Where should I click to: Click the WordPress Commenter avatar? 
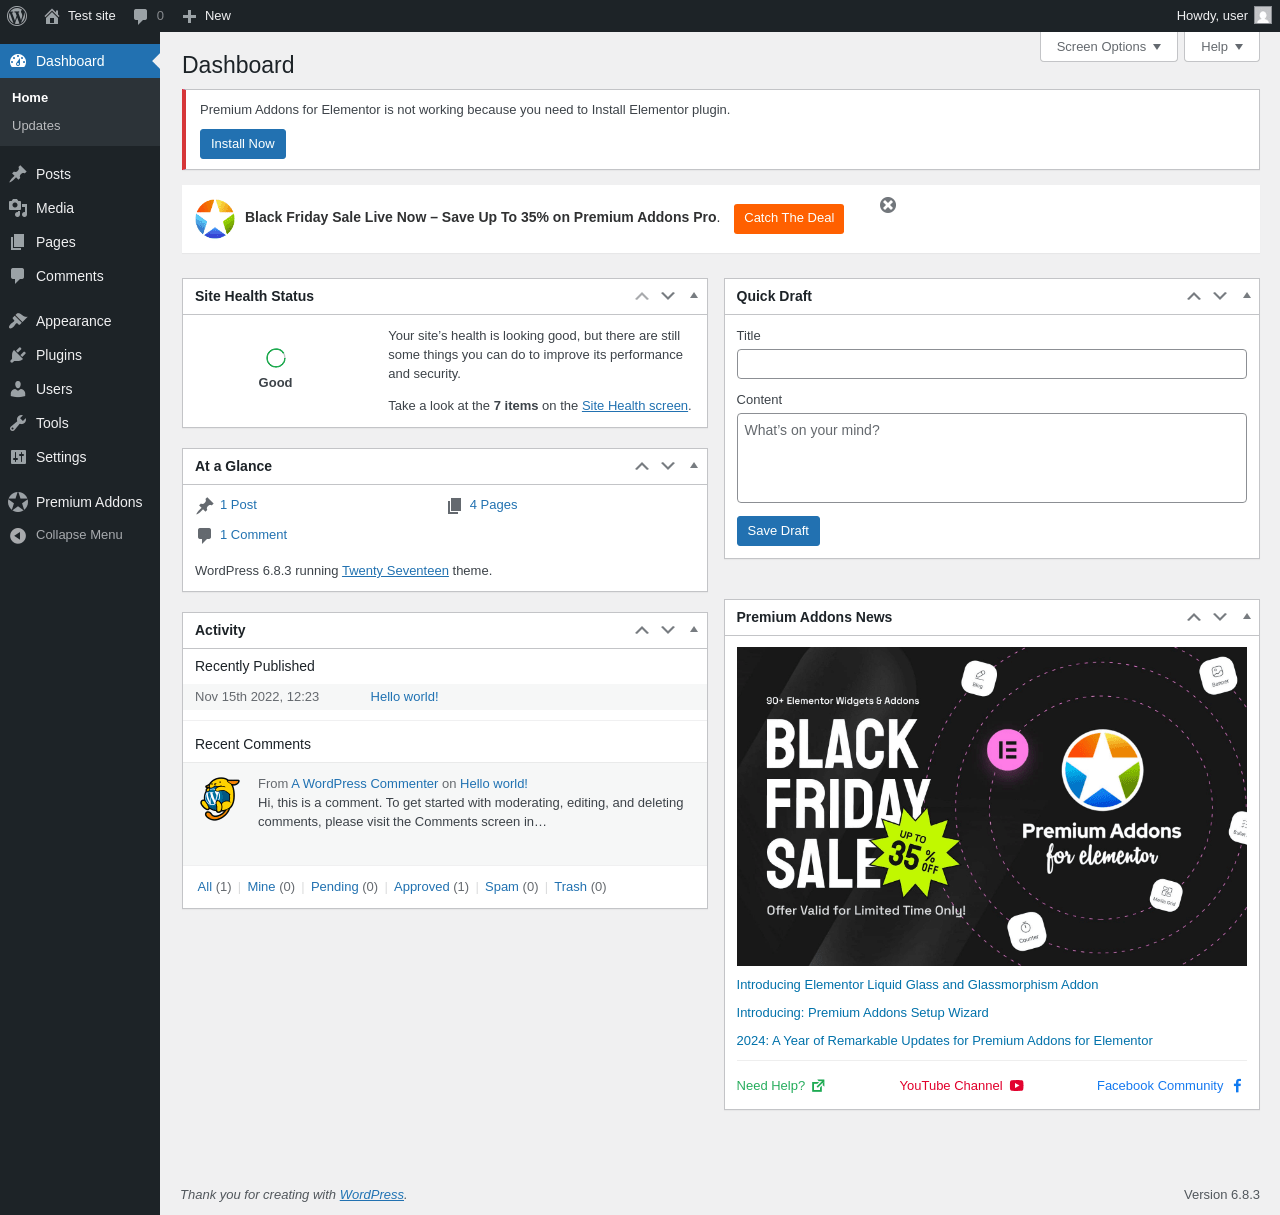coord(220,799)
